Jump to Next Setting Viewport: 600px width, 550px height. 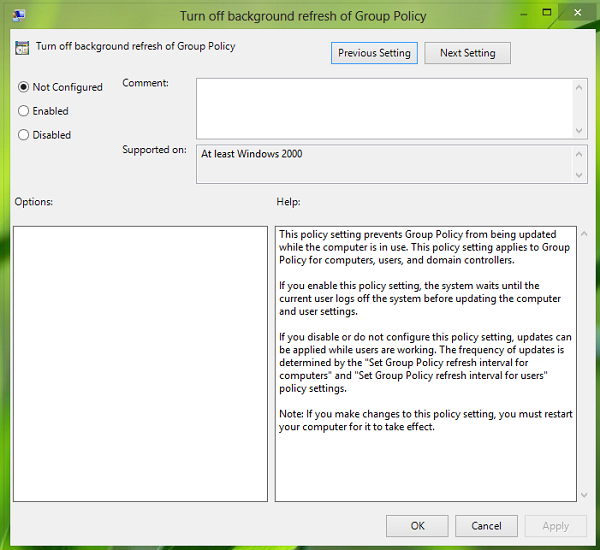tap(467, 53)
